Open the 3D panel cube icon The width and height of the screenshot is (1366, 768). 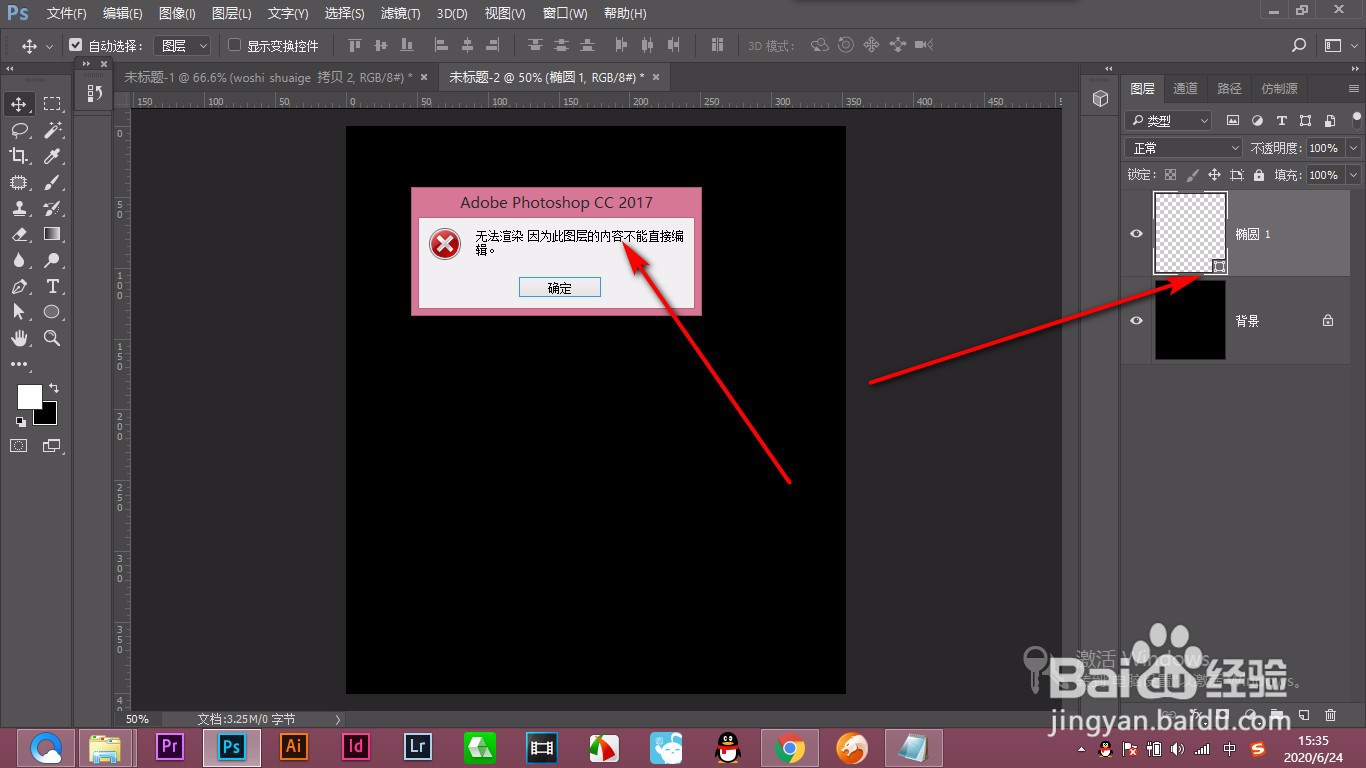coord(1100,98)
